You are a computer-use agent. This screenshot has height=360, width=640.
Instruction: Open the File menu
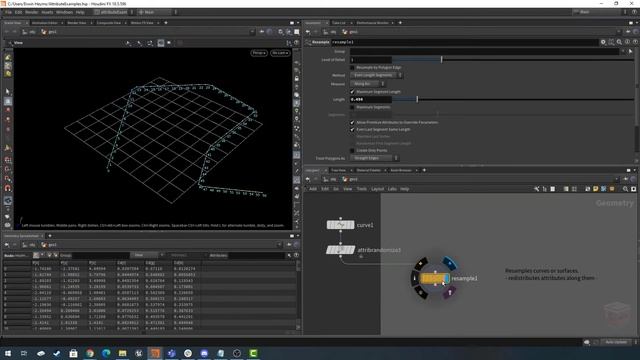[x=8, y=12]
